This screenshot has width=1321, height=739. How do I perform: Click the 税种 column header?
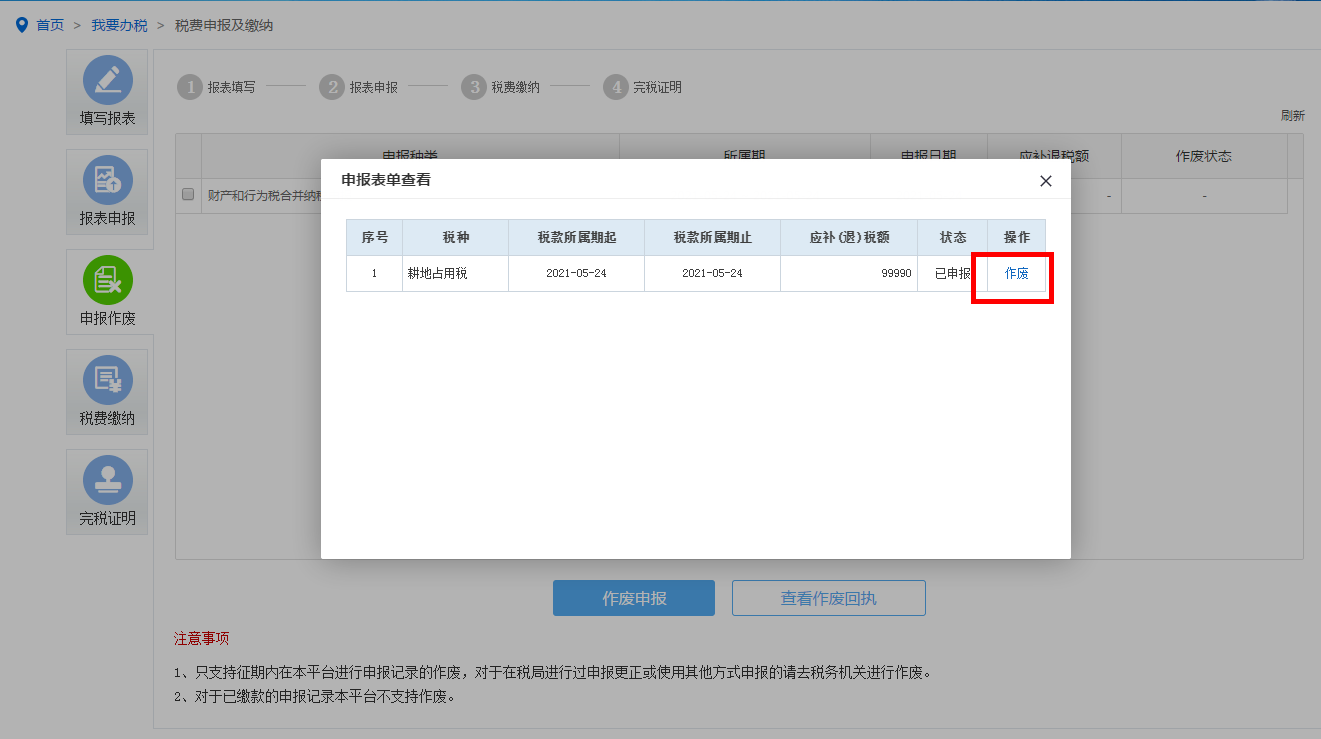coord(456,238)
